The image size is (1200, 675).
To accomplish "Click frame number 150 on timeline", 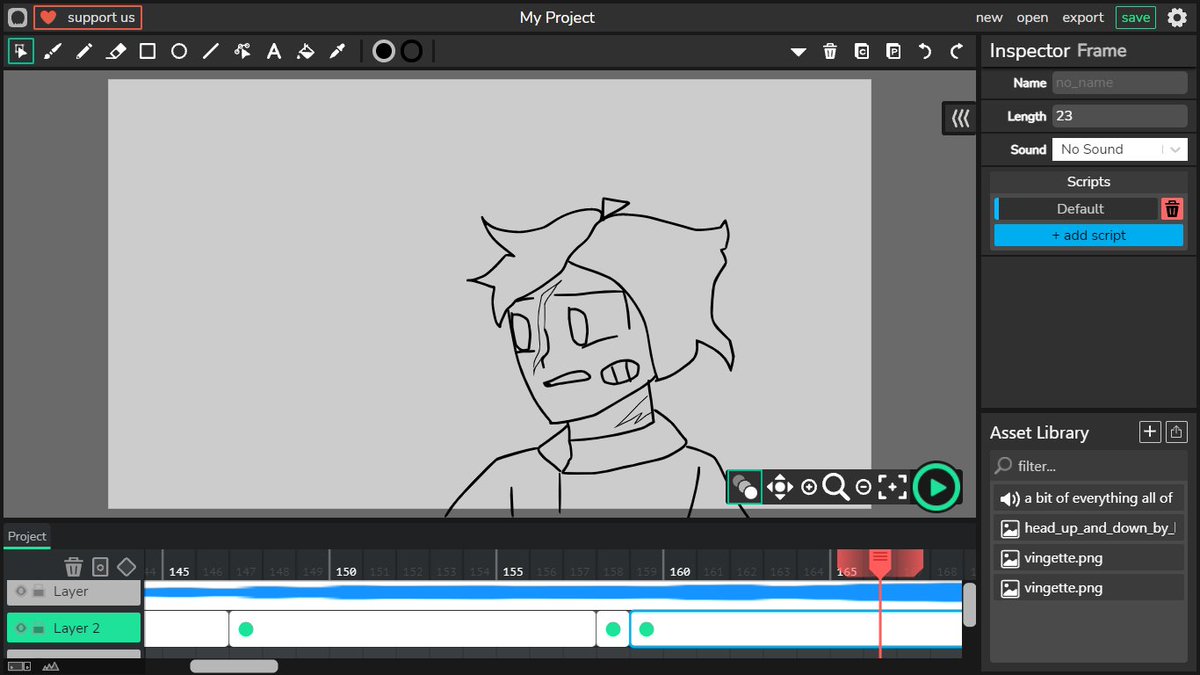I will point(346,572).
